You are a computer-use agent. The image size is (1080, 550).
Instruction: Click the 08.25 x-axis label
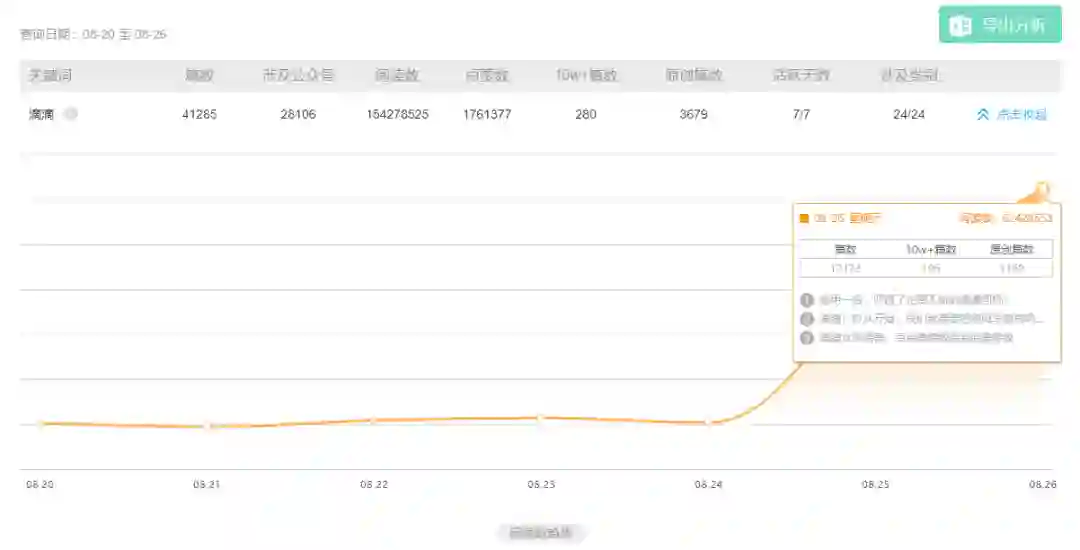click(875, 485)
